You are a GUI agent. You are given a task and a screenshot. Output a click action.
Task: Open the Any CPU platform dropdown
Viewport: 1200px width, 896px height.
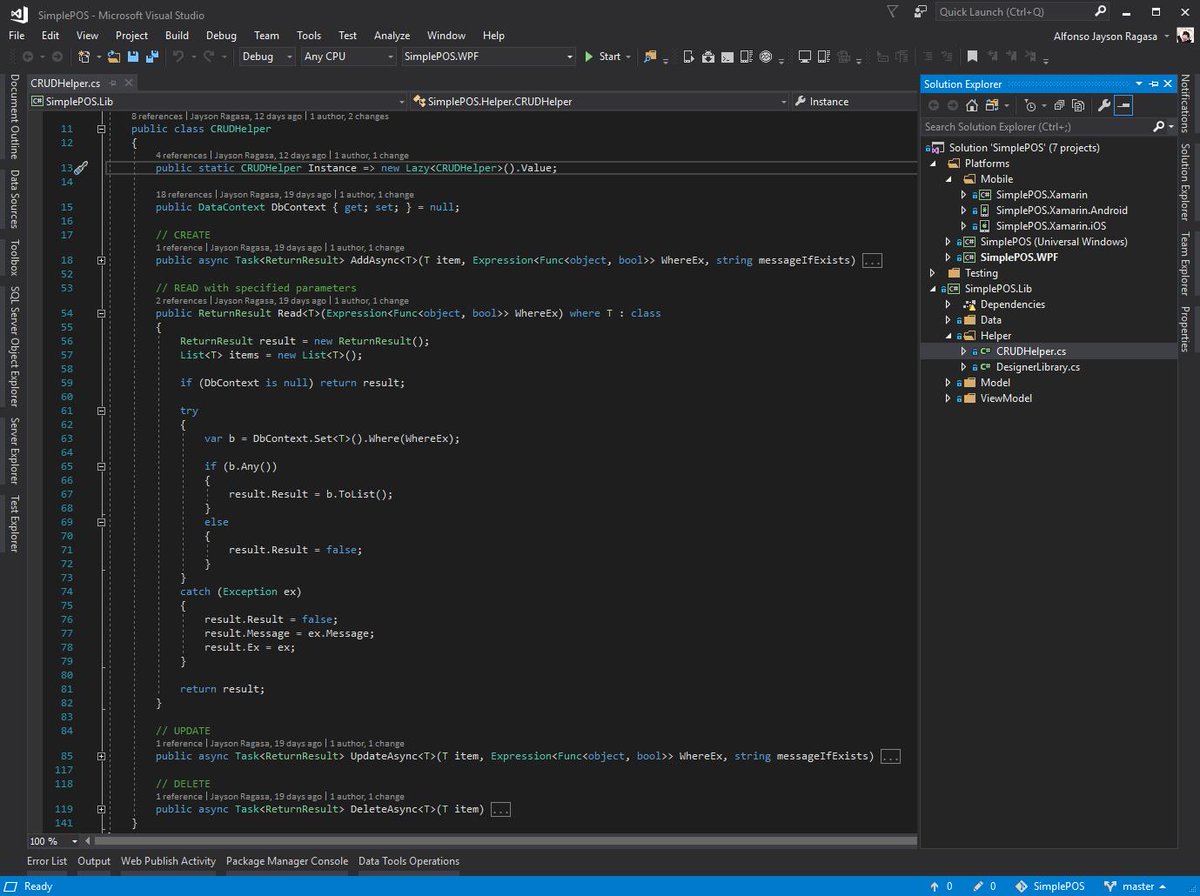[347, 57]
